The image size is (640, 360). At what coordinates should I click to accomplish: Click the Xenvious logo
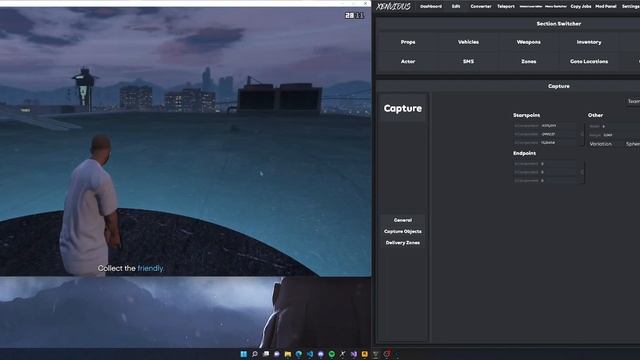(393, 7)
